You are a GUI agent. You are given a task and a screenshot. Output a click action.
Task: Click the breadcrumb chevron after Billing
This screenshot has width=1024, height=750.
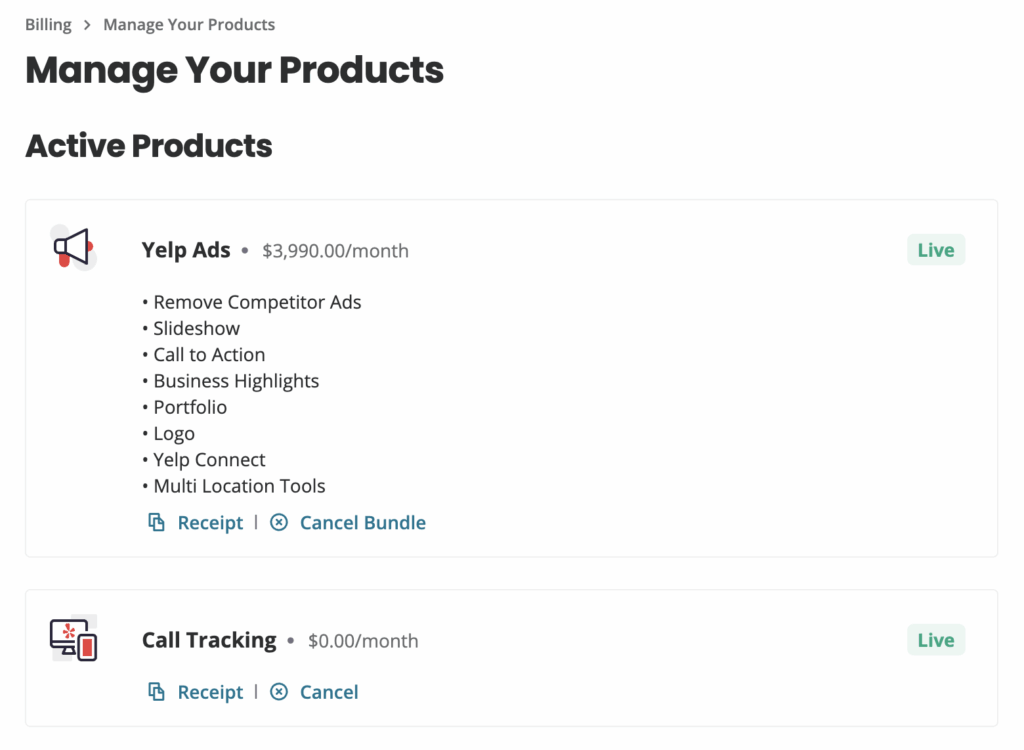pyautogui.click(x=88, y=25)
